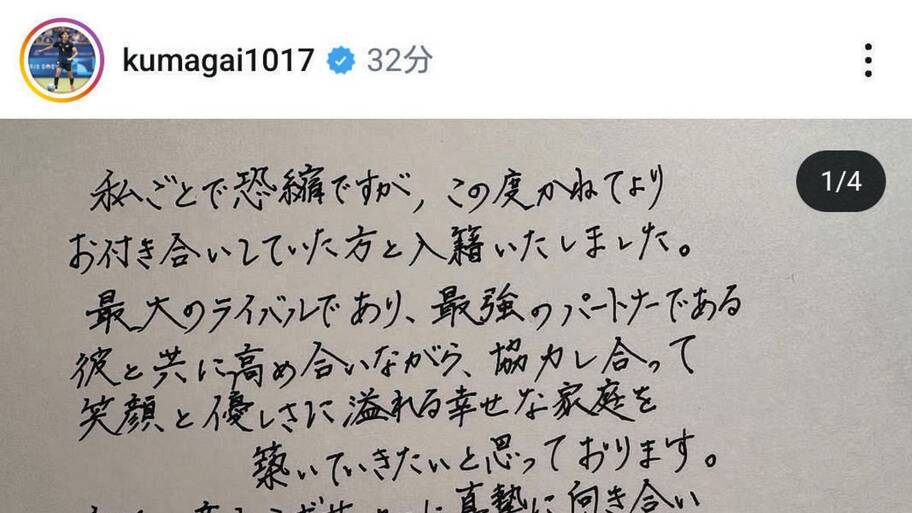Open the three-dot more options menu
Viewport: 912px width, 513px height.
click(868, 60)
